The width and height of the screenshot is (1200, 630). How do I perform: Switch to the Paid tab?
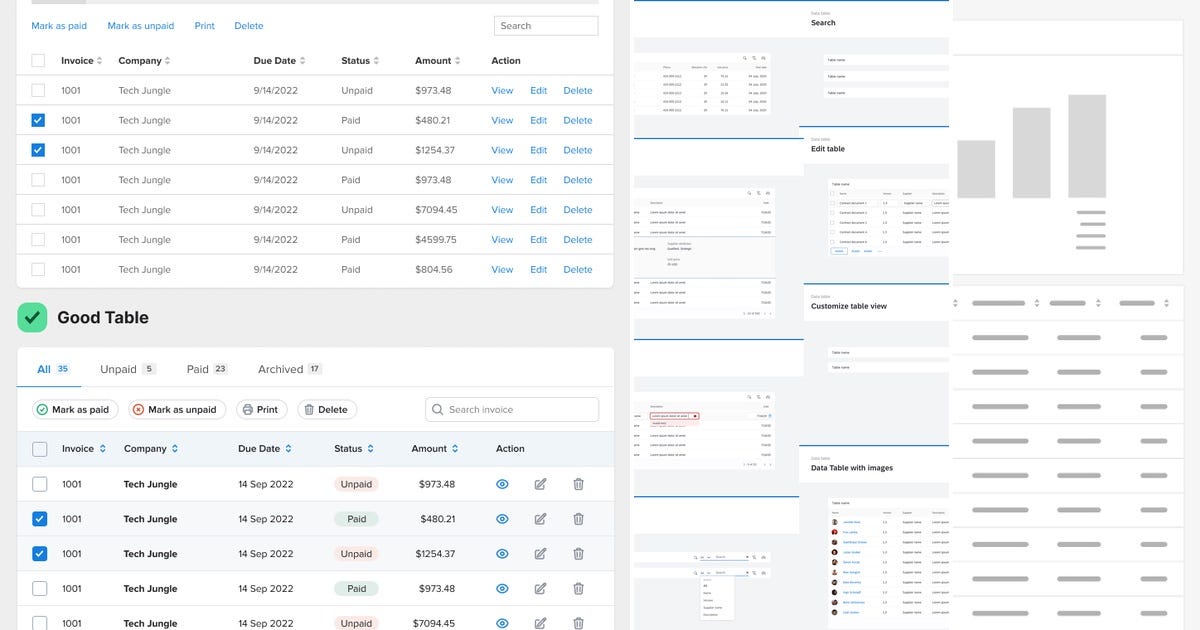200,368
